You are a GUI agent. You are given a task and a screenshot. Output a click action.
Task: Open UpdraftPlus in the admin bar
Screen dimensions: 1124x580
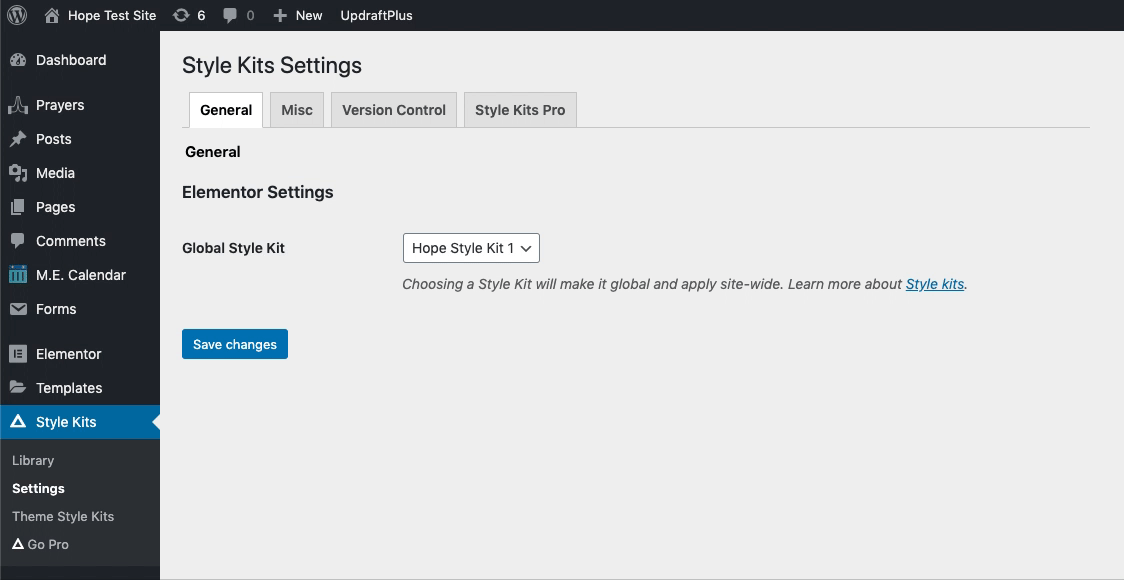coord(376,16)
